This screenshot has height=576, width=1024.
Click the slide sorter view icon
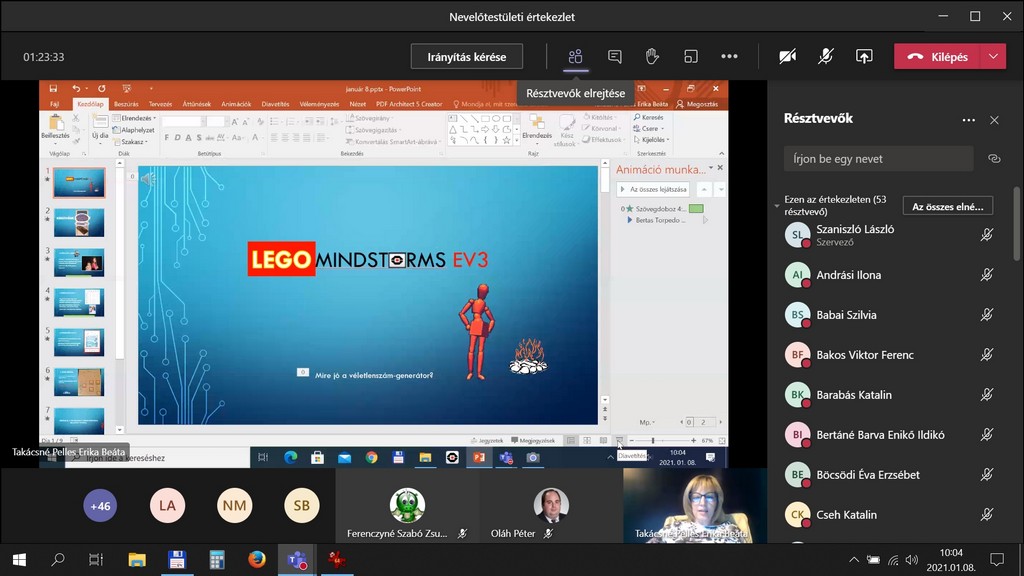pyautogui.click(x=587, y=441)
